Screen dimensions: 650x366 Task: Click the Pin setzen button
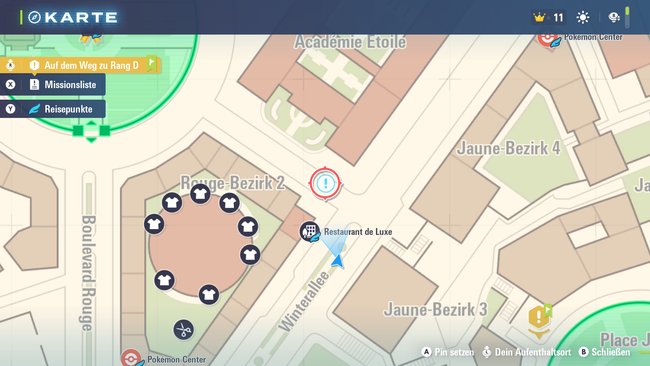click(x=448, y=352)
